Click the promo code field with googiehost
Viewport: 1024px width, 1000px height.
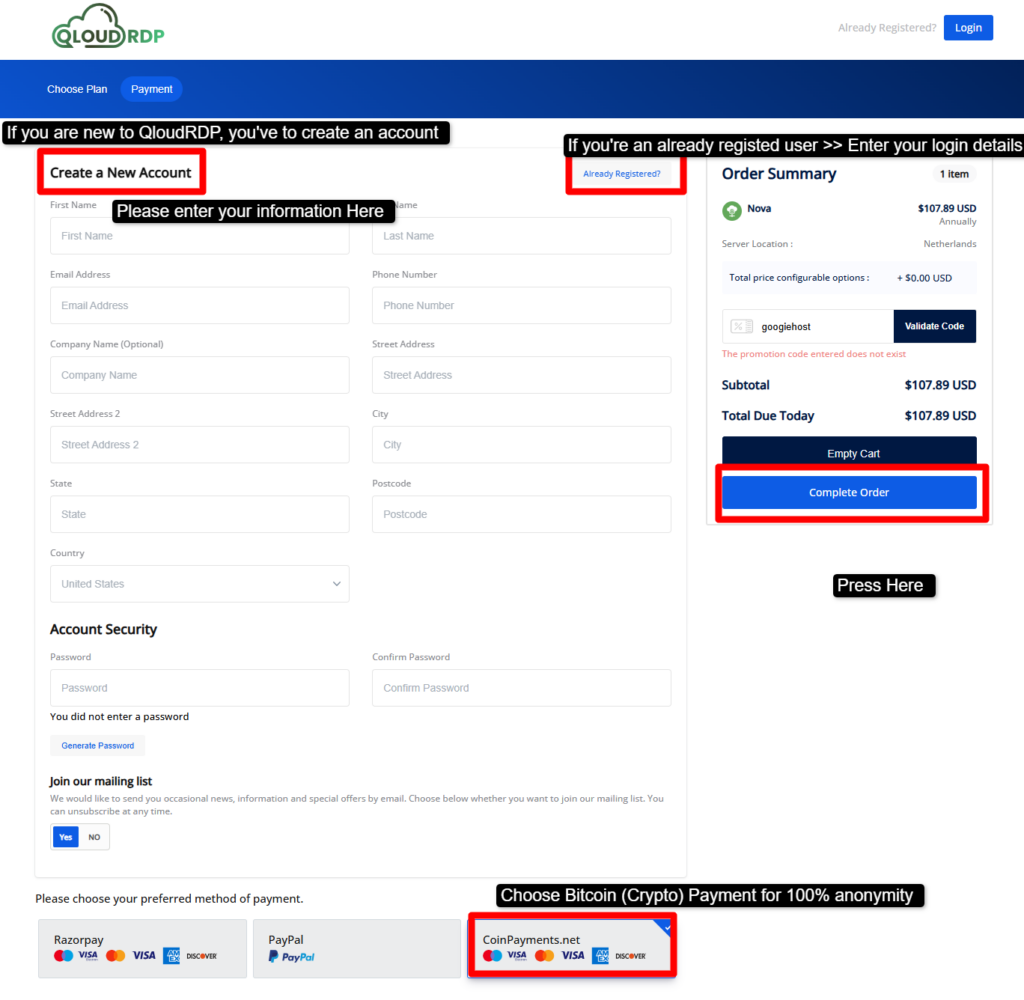808,326
